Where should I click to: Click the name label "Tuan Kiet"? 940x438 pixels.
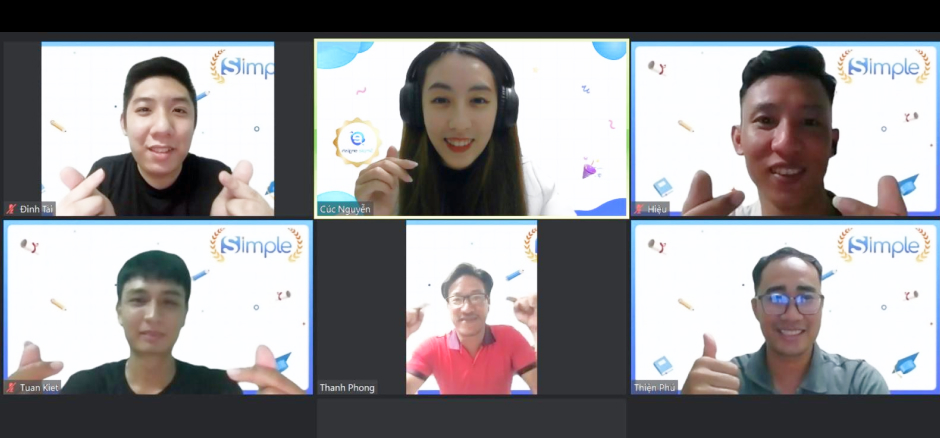[x=40, y=387]
